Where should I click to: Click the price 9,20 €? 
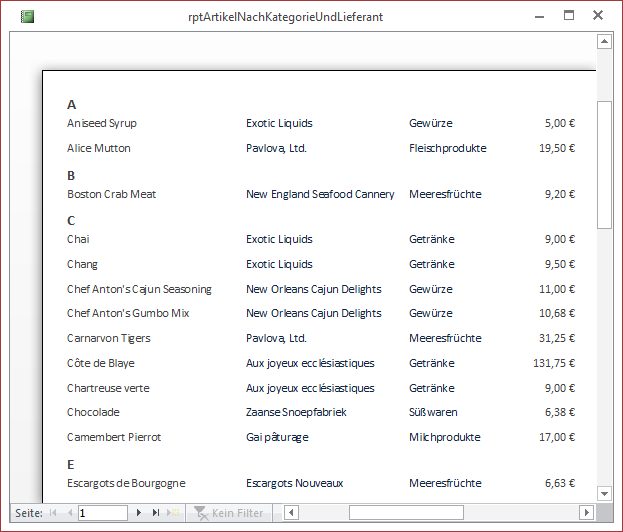coord(559,194)
